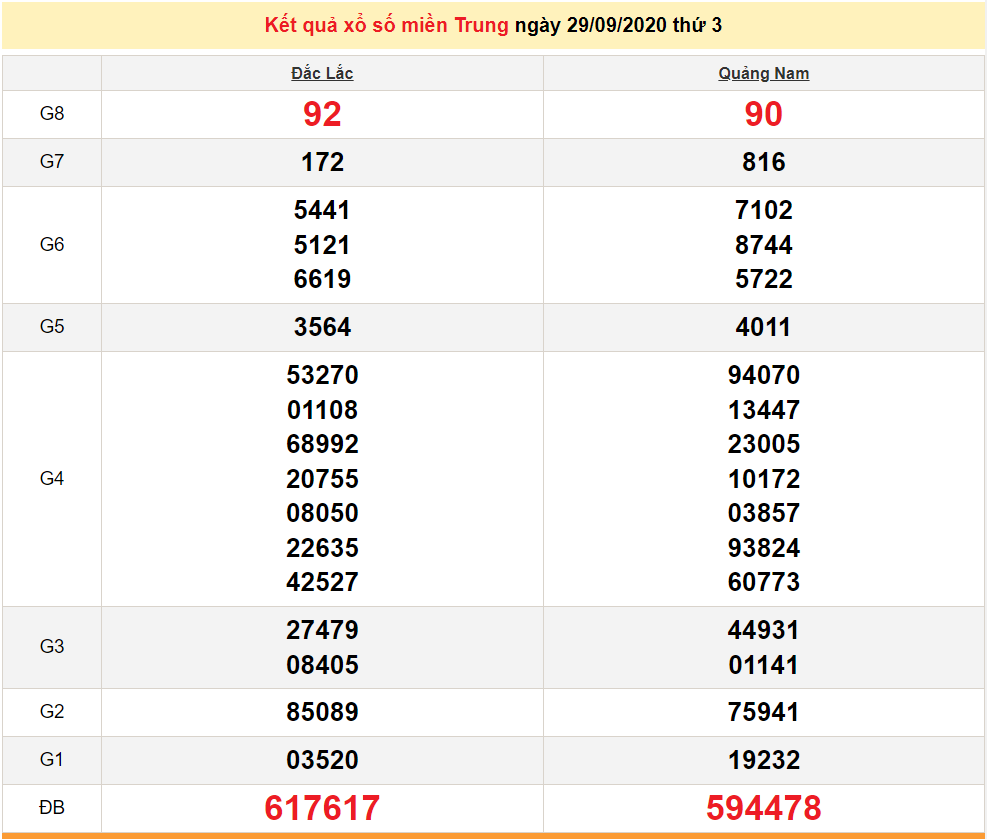The image size is (987, 839).
Task: Click the G4 row label
Action: tap(52, 478)
